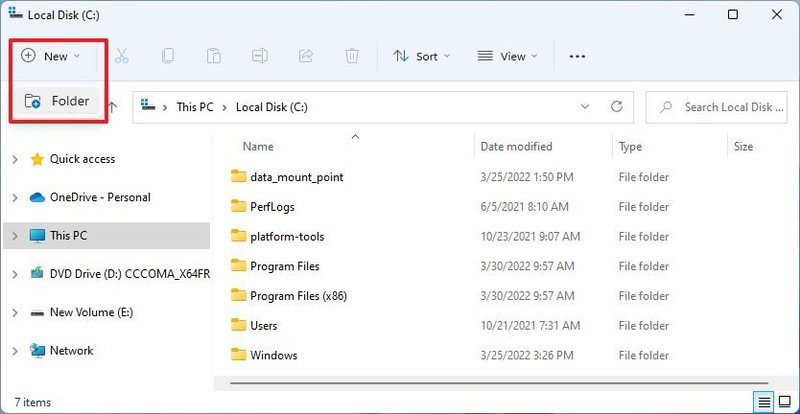The height and width of the screenshot is (414, 800).
Task: Click the horizontal scrollbar in file list
Action: click(500, 382)
